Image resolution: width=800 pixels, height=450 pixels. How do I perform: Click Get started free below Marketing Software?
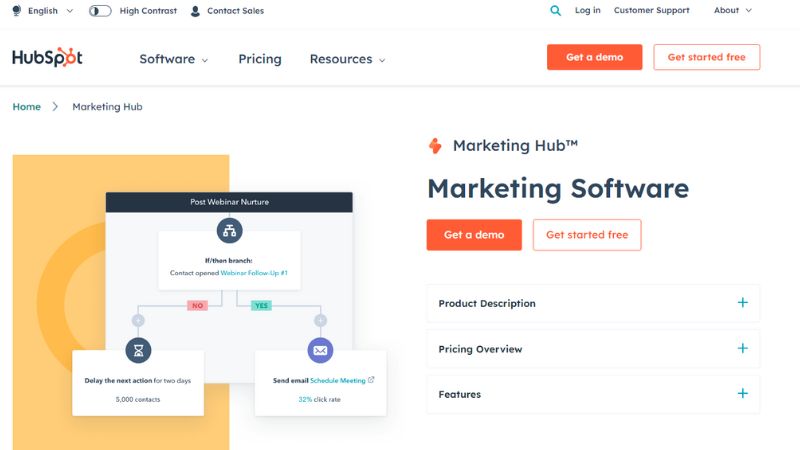(x=587, y=235)
